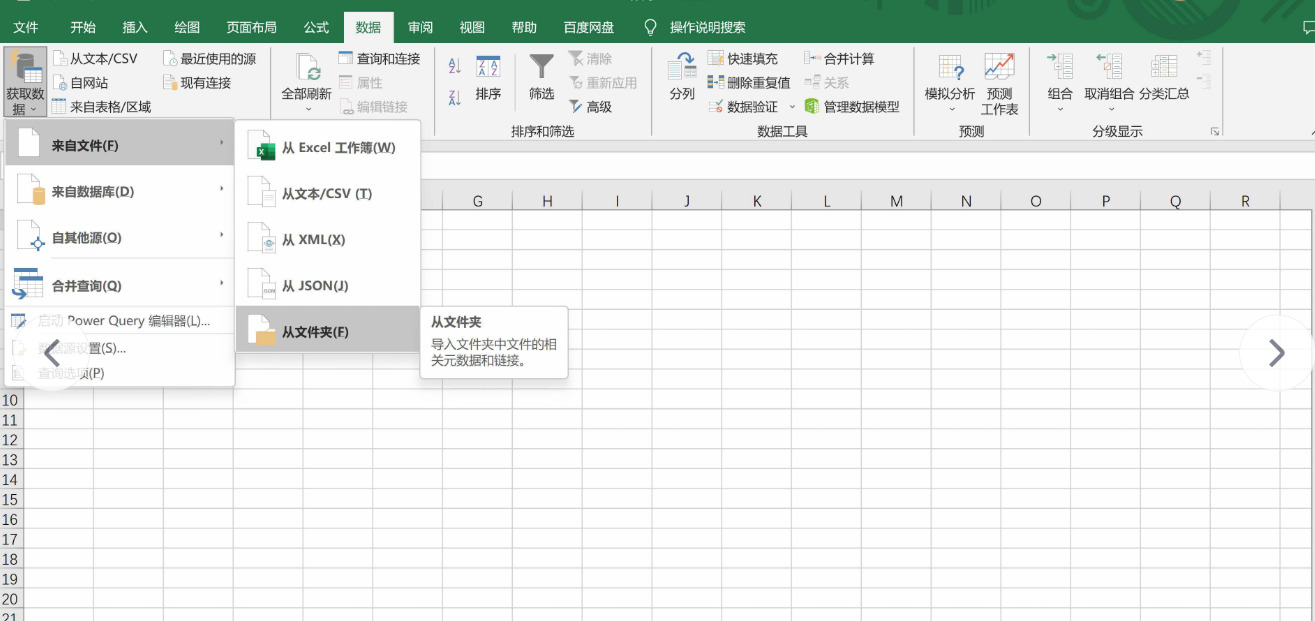Switch to the 公式 tab
The height and width of the screenshot is (621, 1315).
[x=316, y=27]
